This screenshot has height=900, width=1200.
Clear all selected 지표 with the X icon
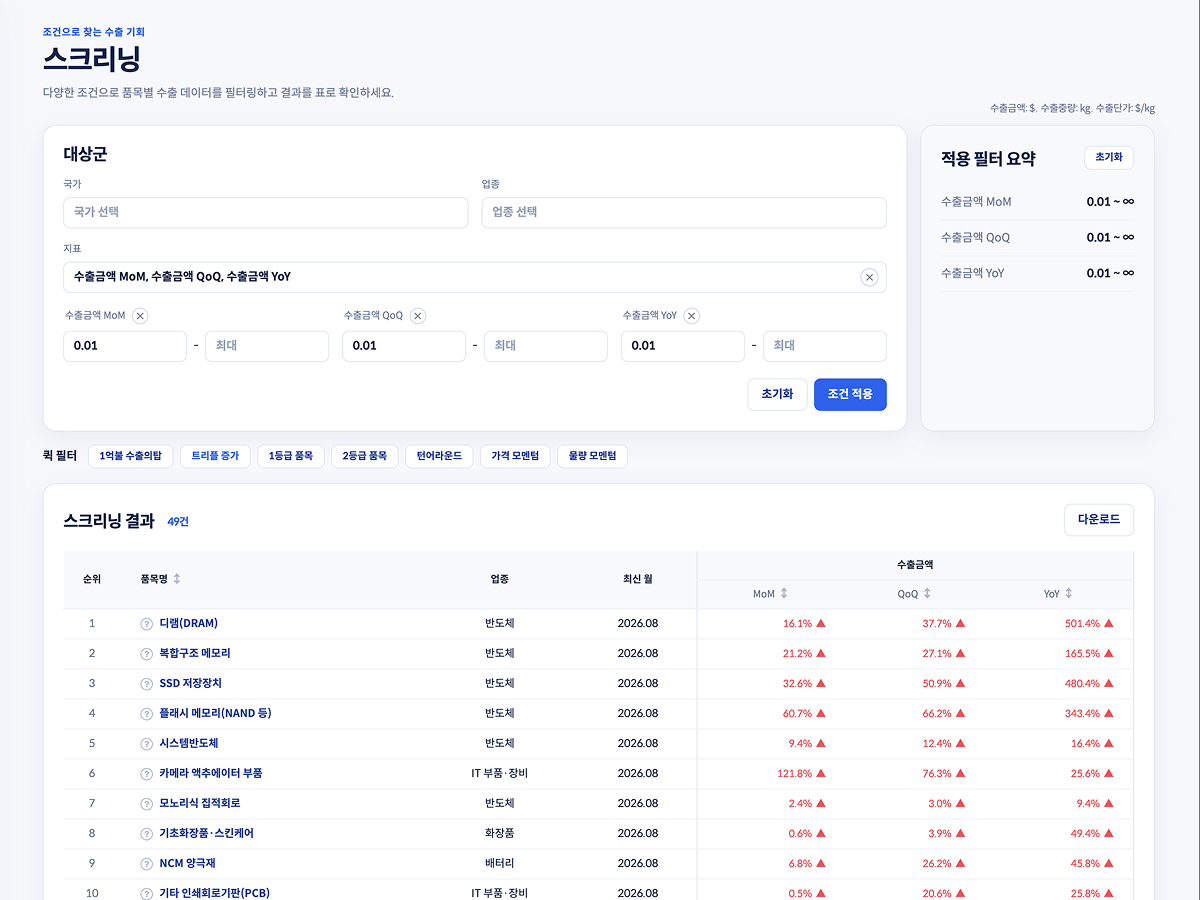[x=869, y=277]
